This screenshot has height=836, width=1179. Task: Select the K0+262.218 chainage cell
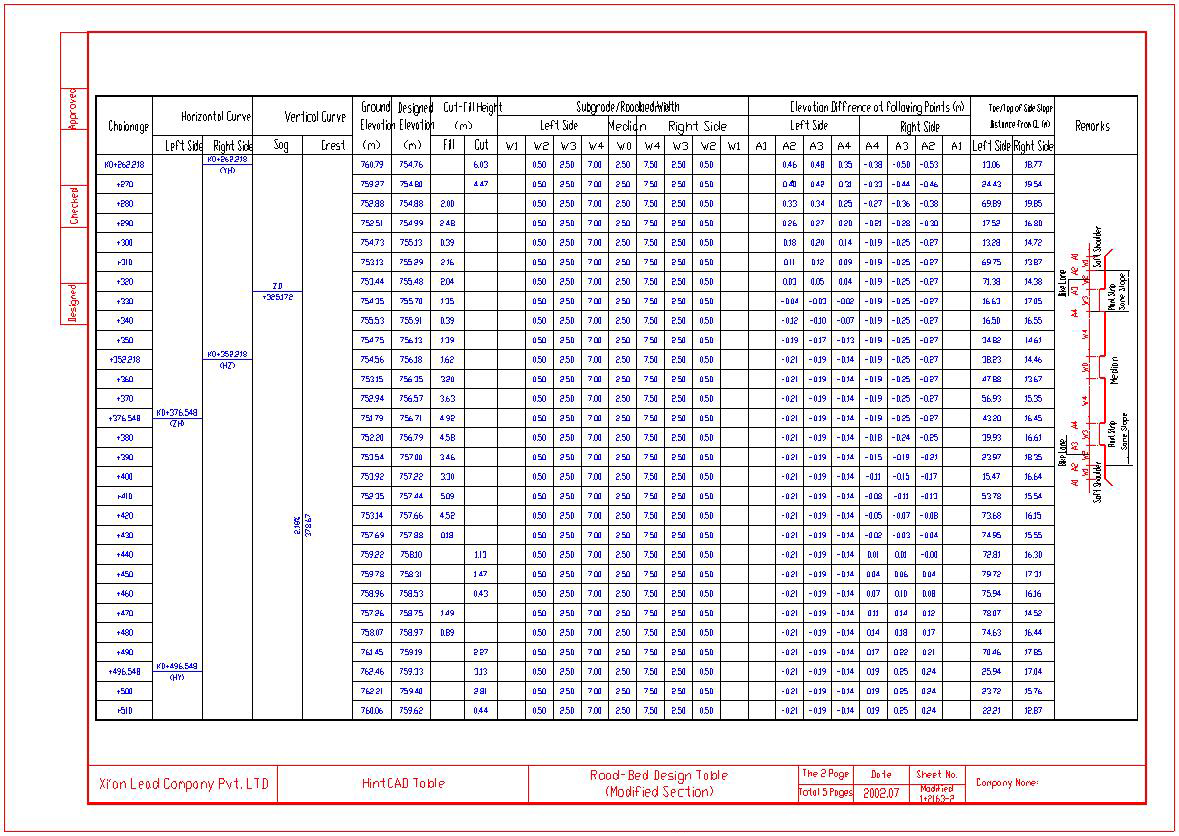(x=124, y=165)
